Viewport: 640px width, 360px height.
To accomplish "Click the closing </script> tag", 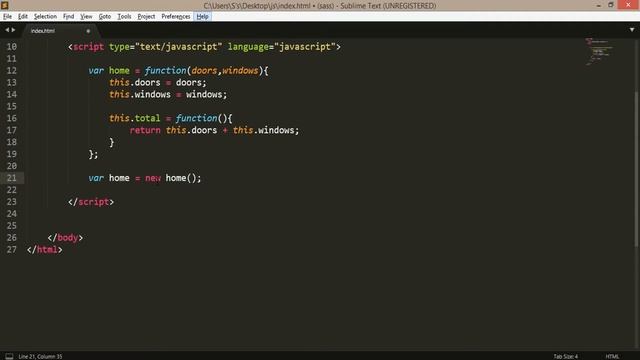I will (91, 202).
